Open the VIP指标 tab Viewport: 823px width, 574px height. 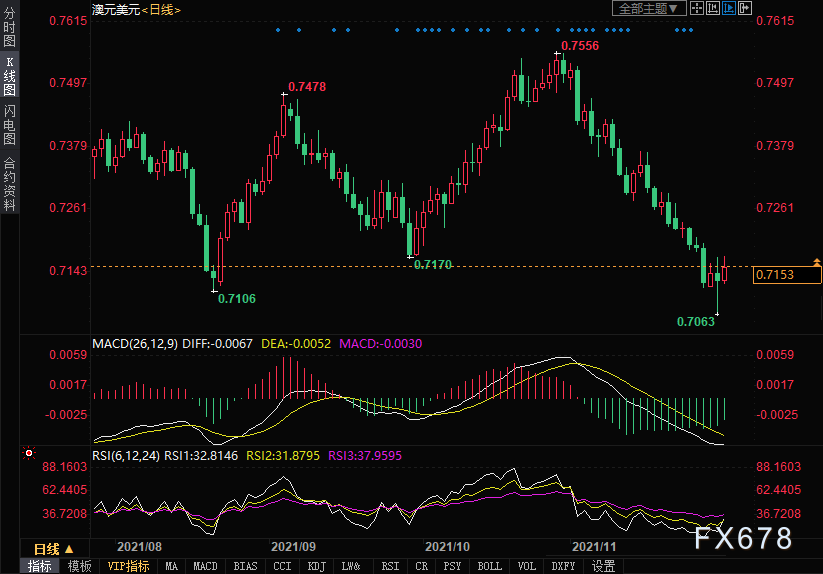click(128, 566)
